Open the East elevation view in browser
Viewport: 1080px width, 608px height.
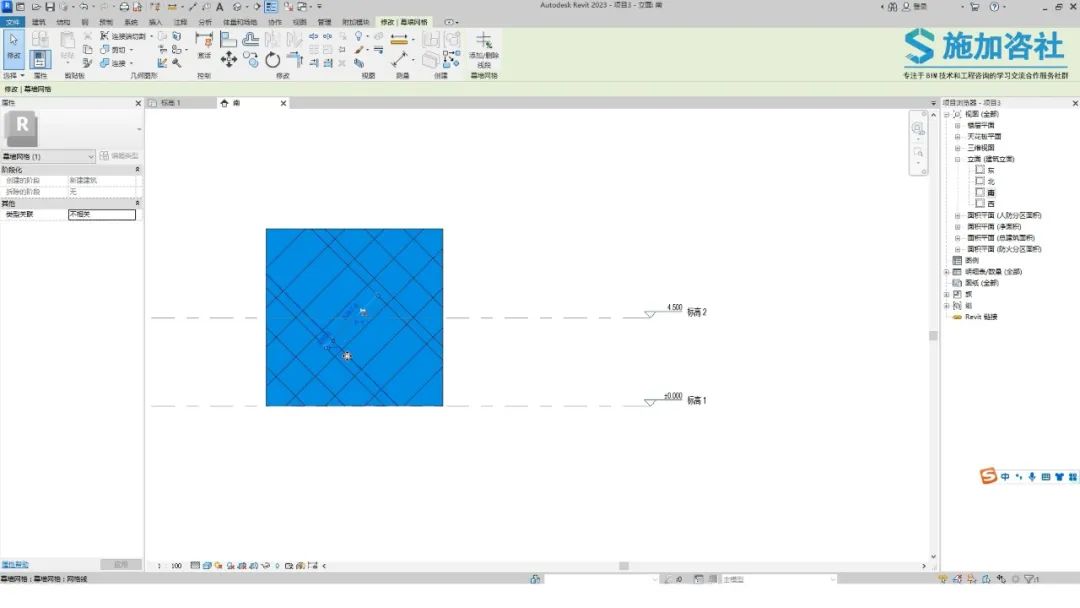pos(990,170)
